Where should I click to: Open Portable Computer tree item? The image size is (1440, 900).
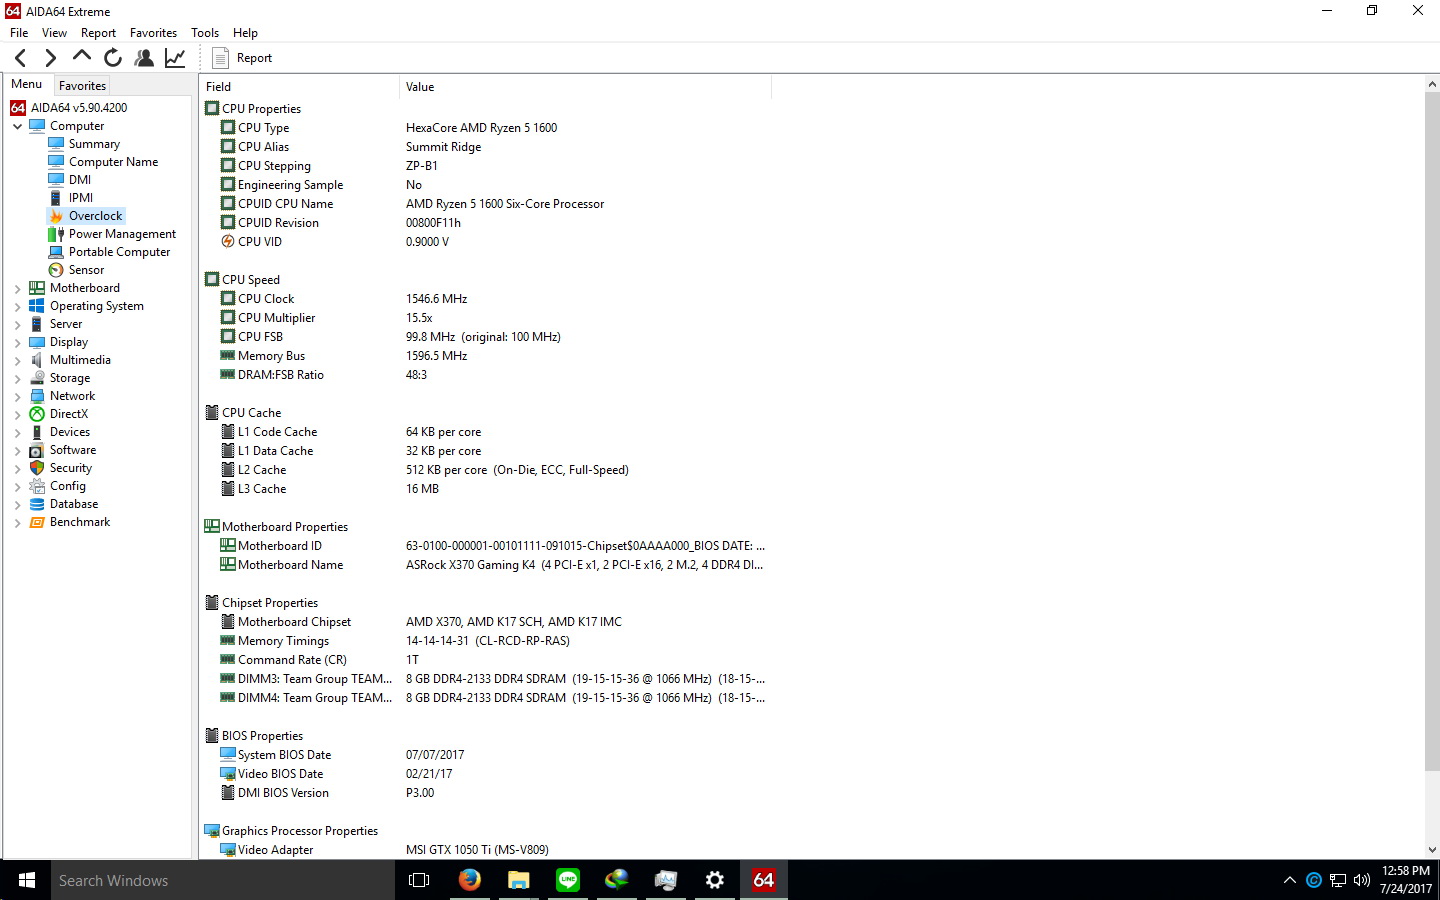119,252
